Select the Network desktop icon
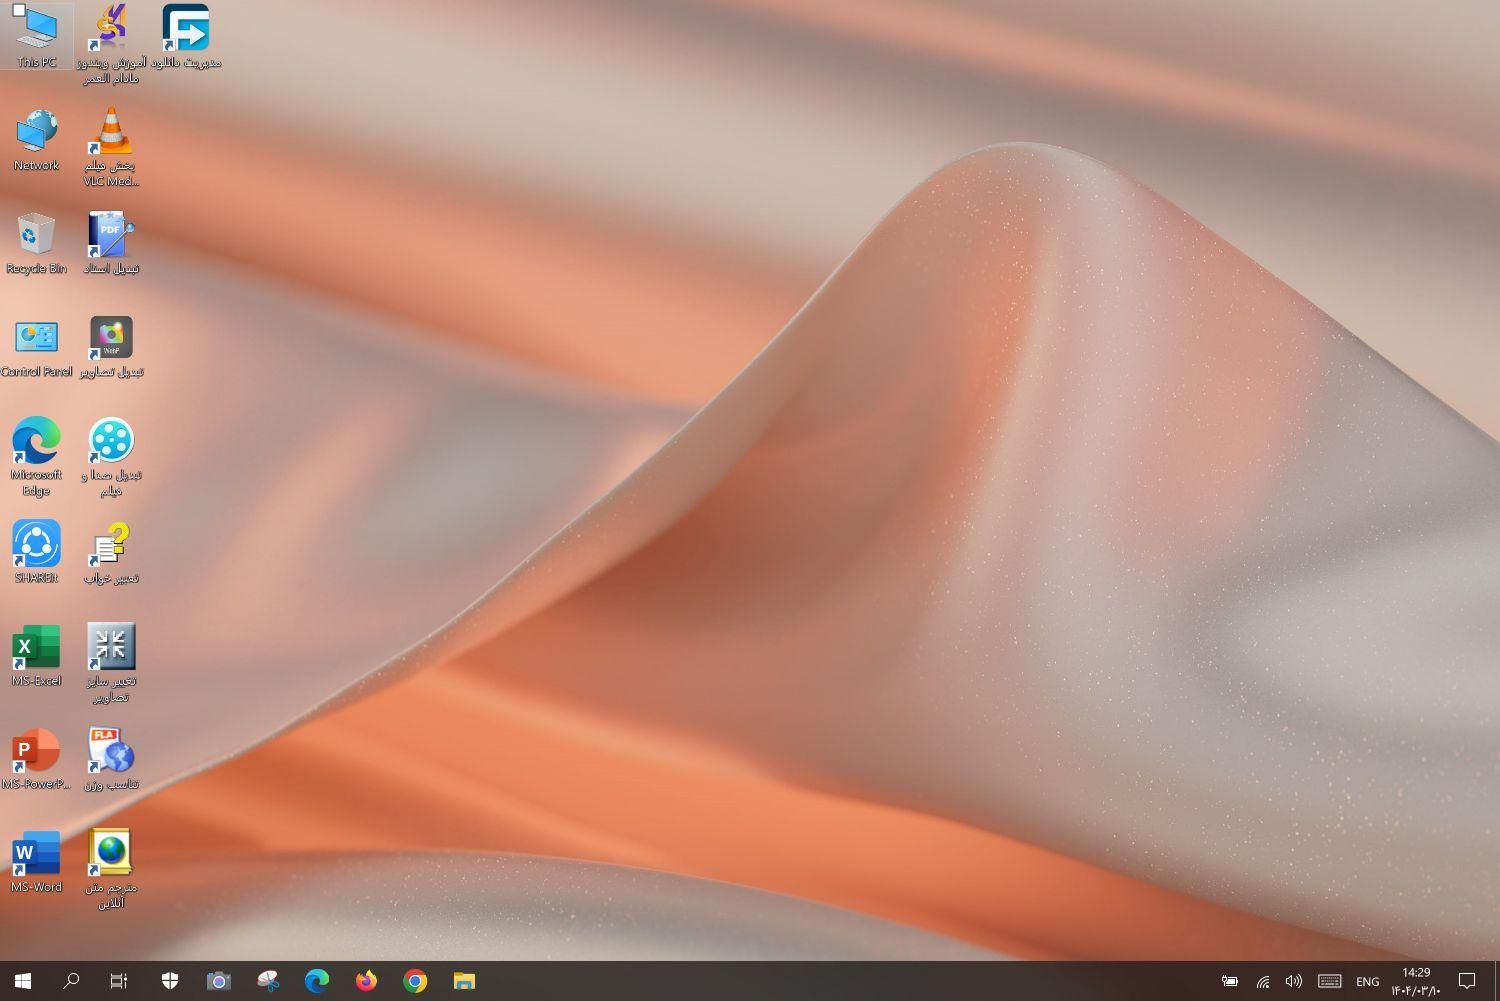The height and width of the screenshot is (1001, 1500). click(37, 140)
